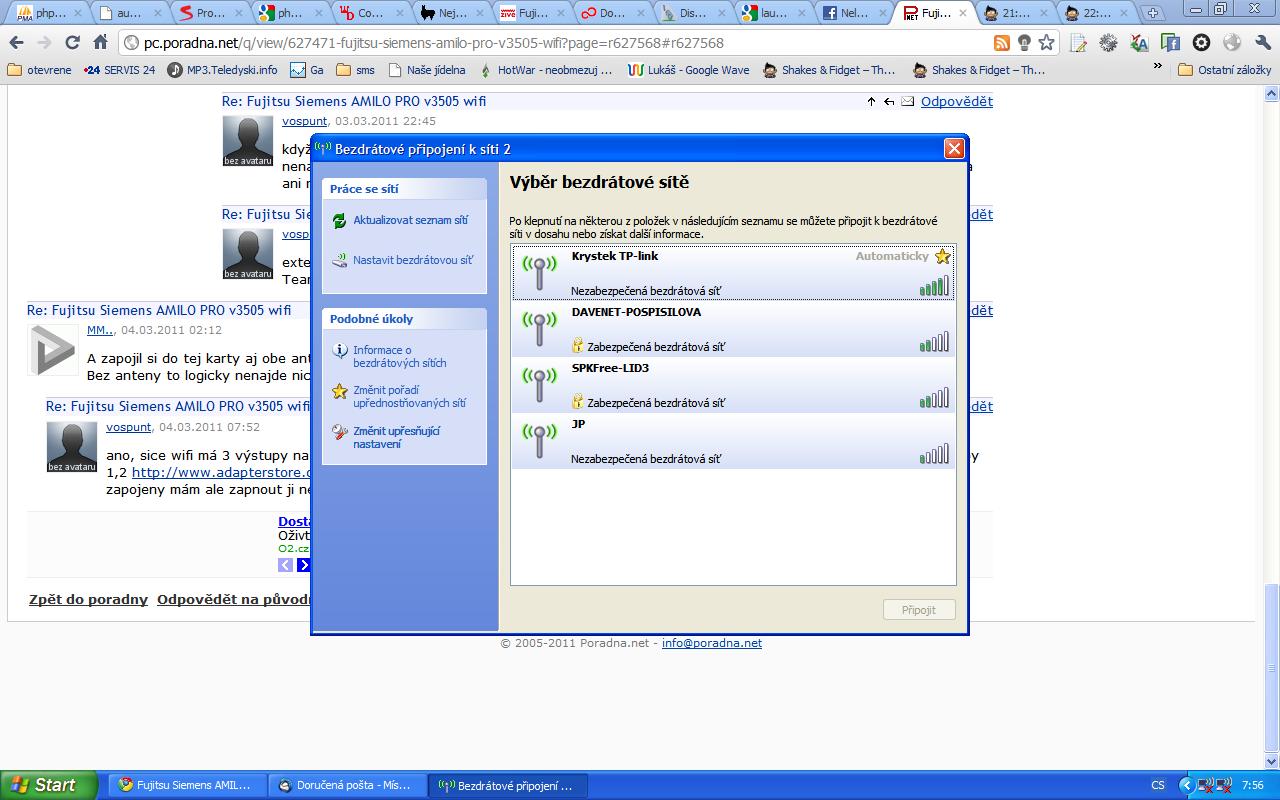This screenshot has height=800, width=1280.
Task: Open the Ostatní záložky bookmarks folder
Action: pos(1224,70)
